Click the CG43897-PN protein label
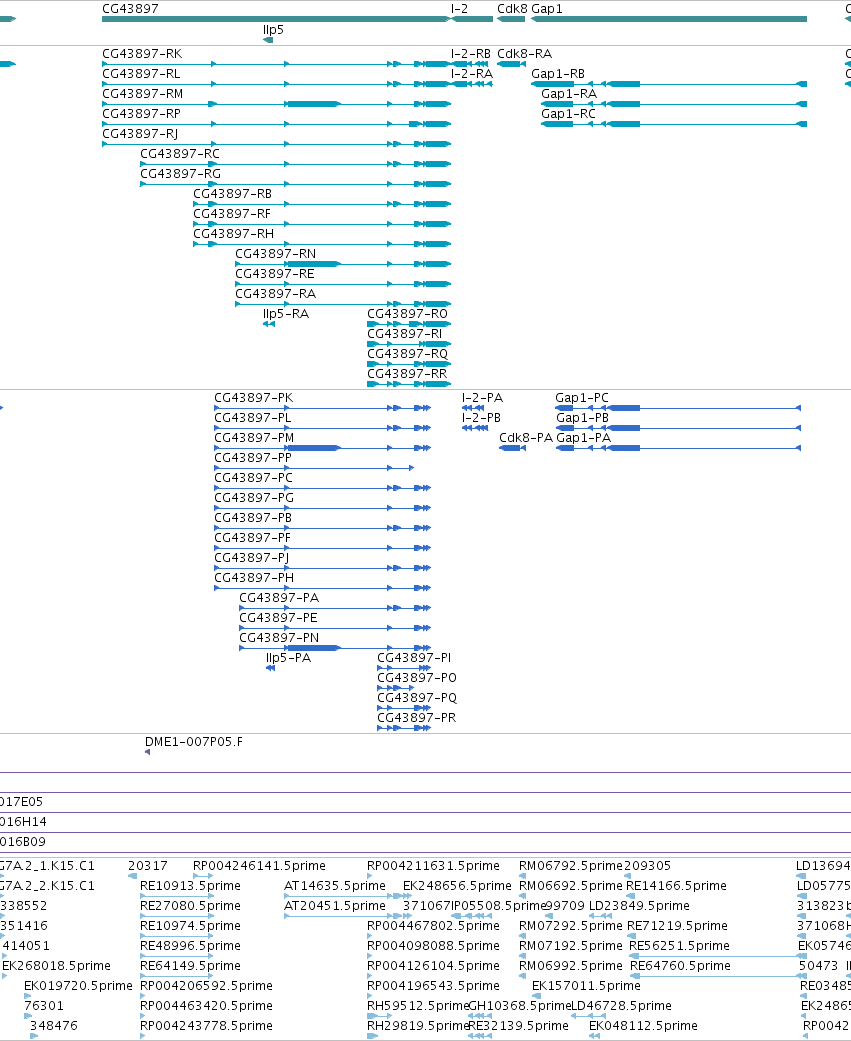The width and height of the screenshot is (851, 1041). pyautogui.click(x=279, y=637)
